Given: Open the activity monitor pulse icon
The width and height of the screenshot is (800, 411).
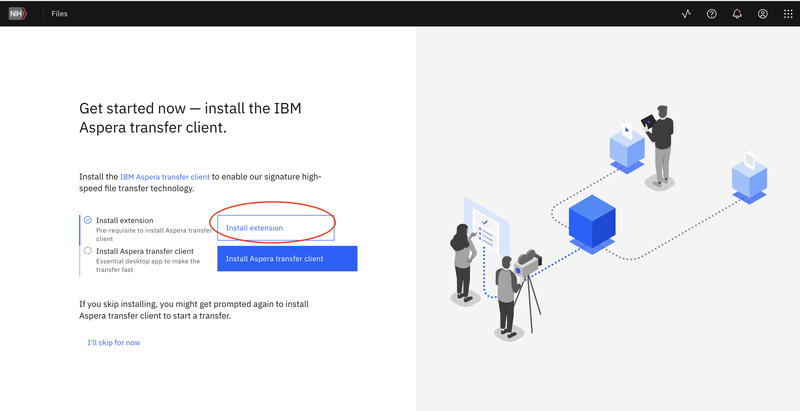Looking at the screenshot, I should (x=686, y=14).
